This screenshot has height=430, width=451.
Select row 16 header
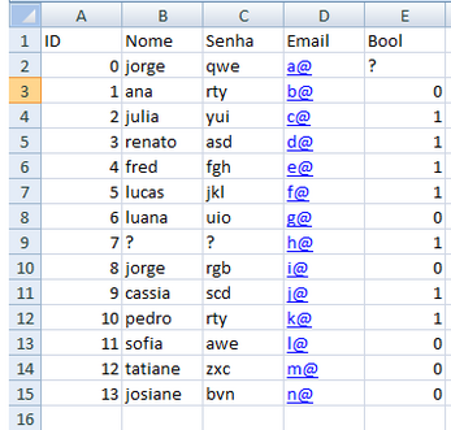pyautogui.click(x=25, y=418)
